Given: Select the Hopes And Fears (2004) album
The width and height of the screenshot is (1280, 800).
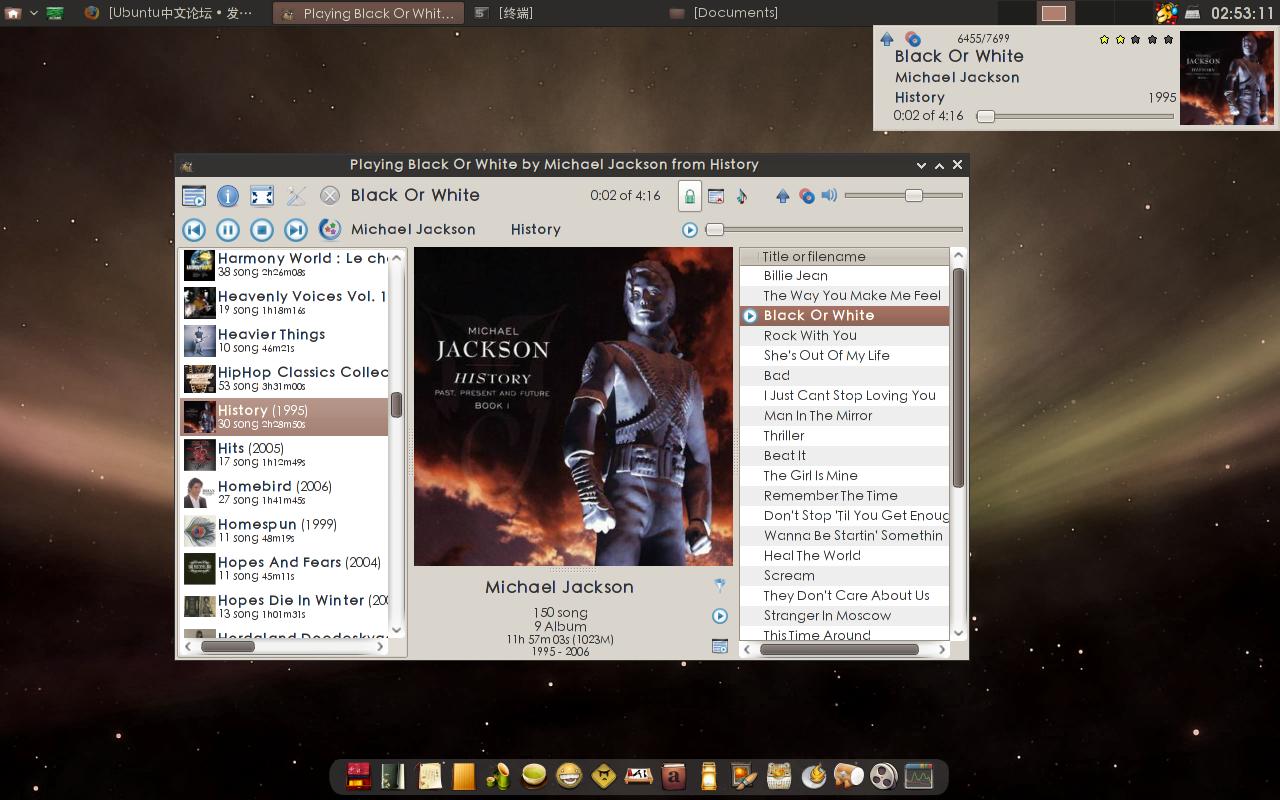Looking at the screenshot, I should [284, 569].
